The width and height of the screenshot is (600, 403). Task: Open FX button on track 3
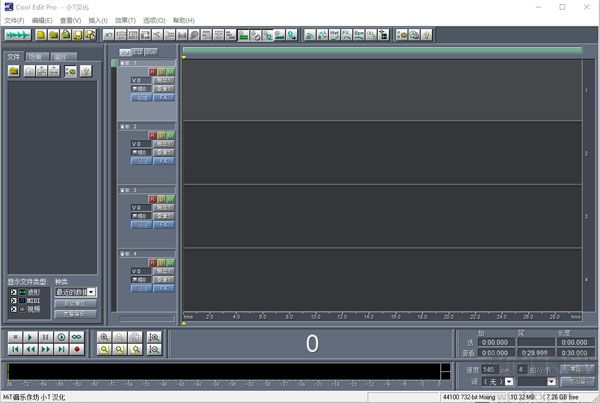pyautogui.click(x=164, y=225)
